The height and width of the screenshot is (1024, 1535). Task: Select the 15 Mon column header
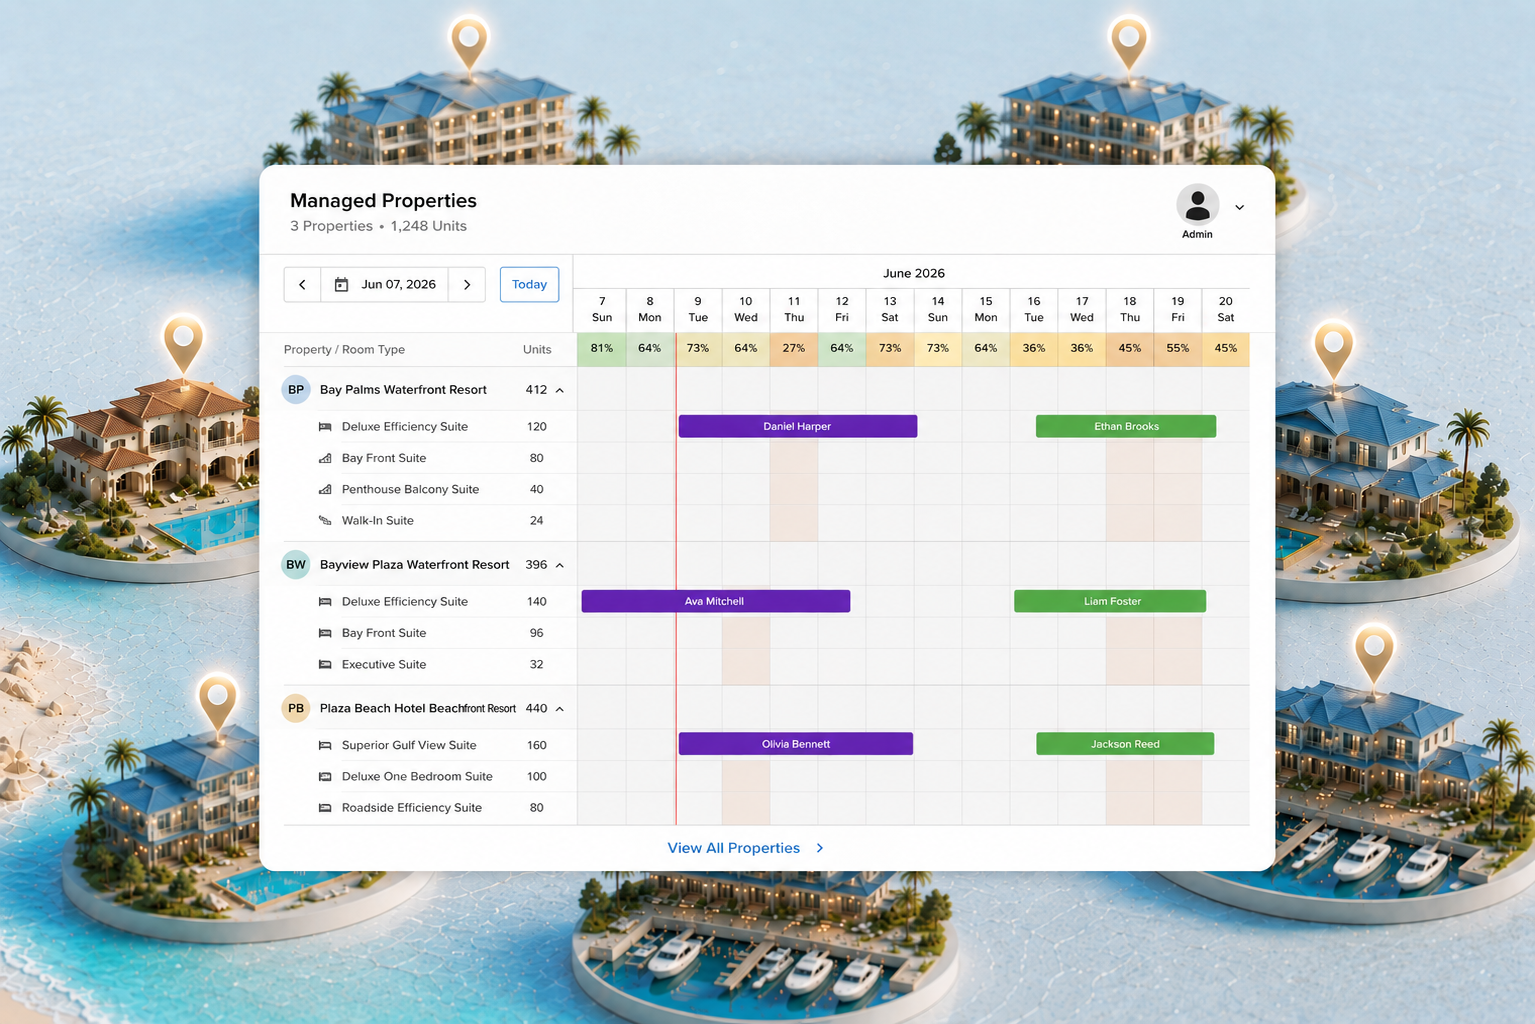click(x=986, y=309)
